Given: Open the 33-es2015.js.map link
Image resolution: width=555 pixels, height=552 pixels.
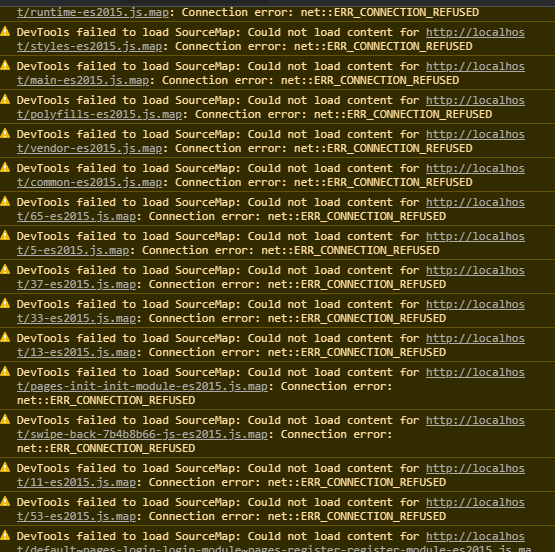Looking at the screenshot, I should click(x=76, y=318).
